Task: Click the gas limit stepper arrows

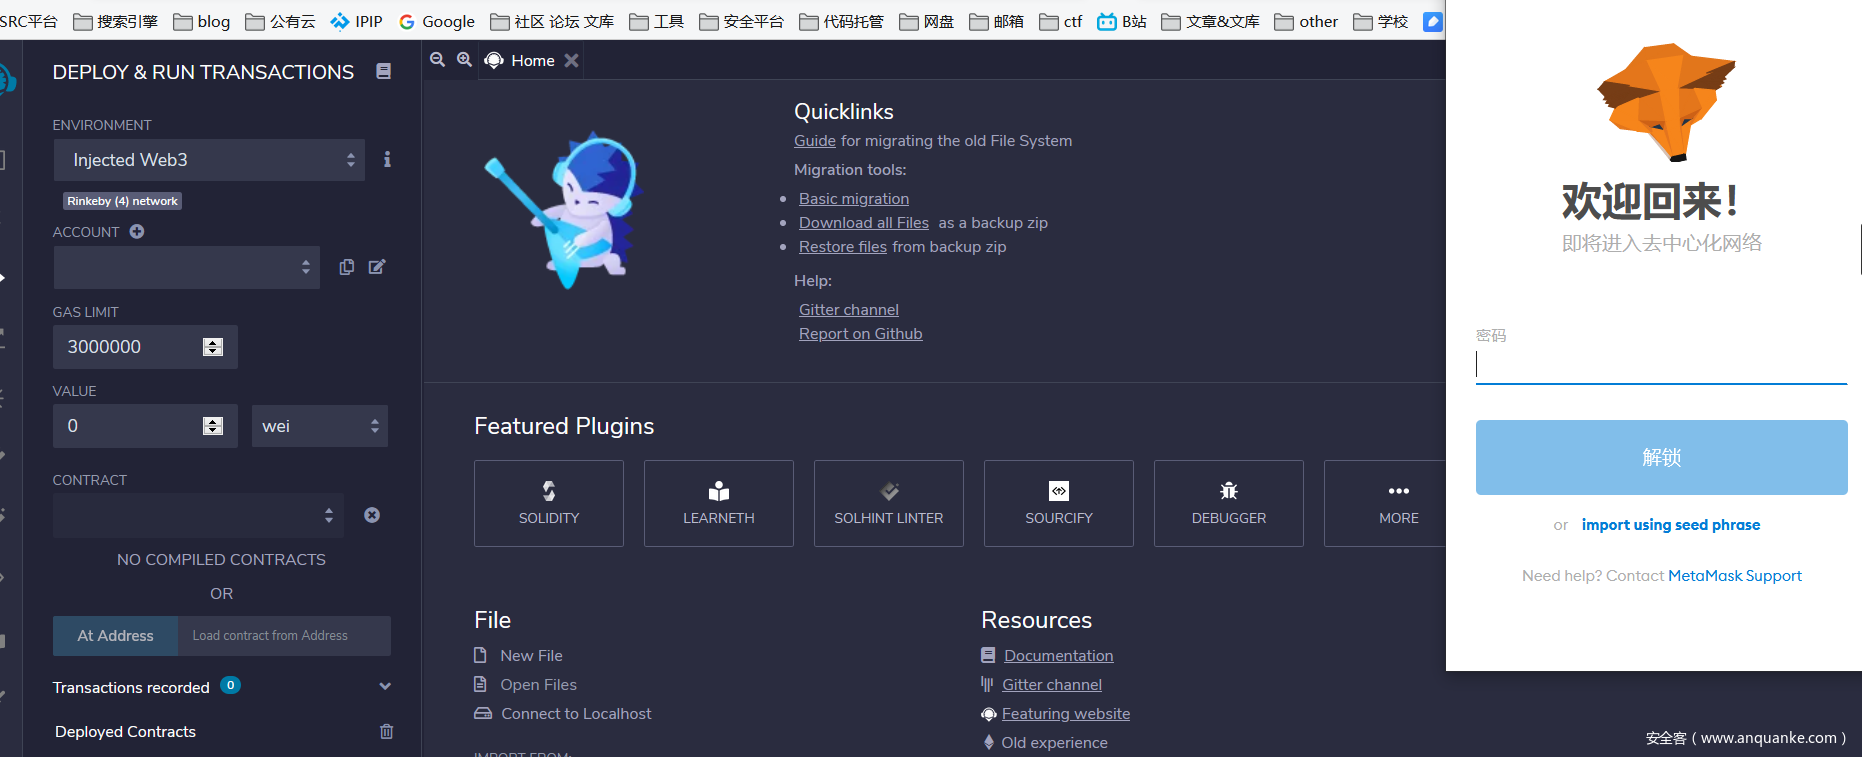Action: point(213,347)
